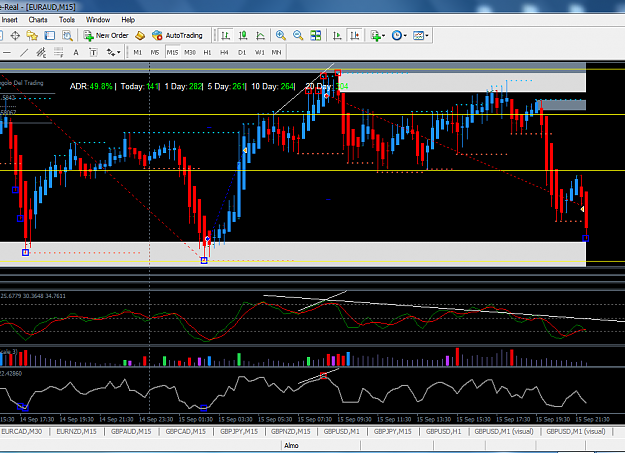
Task: Select the equidistant channel tool
Action: [x=41, y=52]
